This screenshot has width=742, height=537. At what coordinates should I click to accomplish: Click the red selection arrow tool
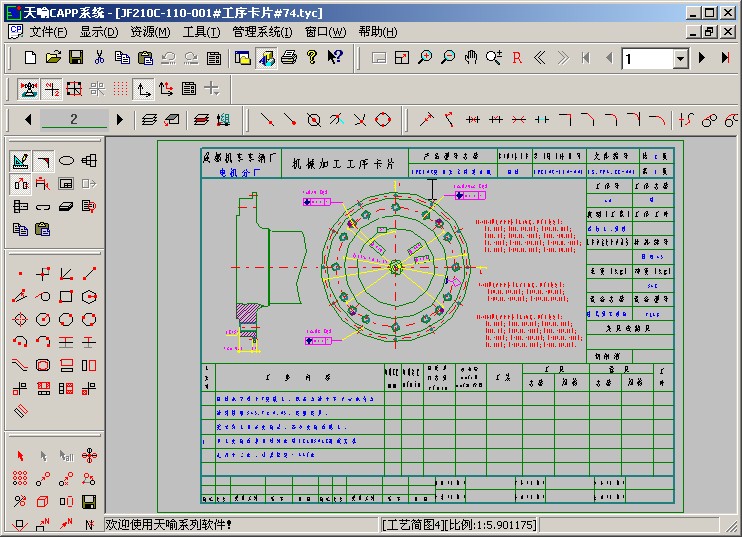coord(20,456)
